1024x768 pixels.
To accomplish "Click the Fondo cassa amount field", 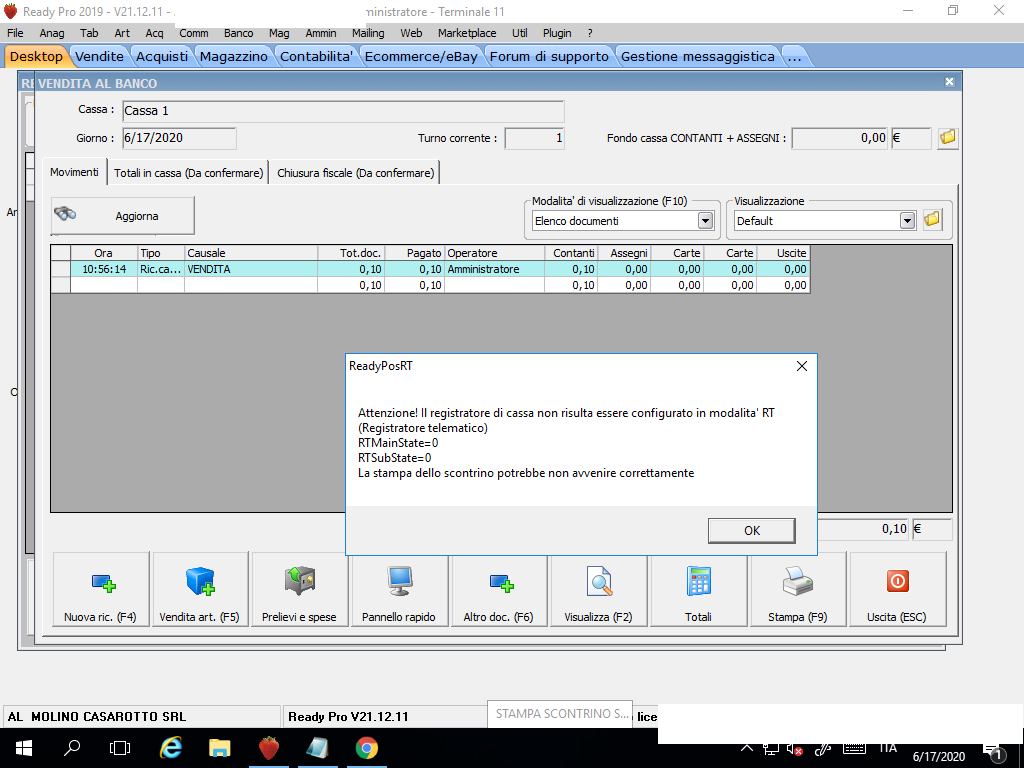I will point(840,138).
